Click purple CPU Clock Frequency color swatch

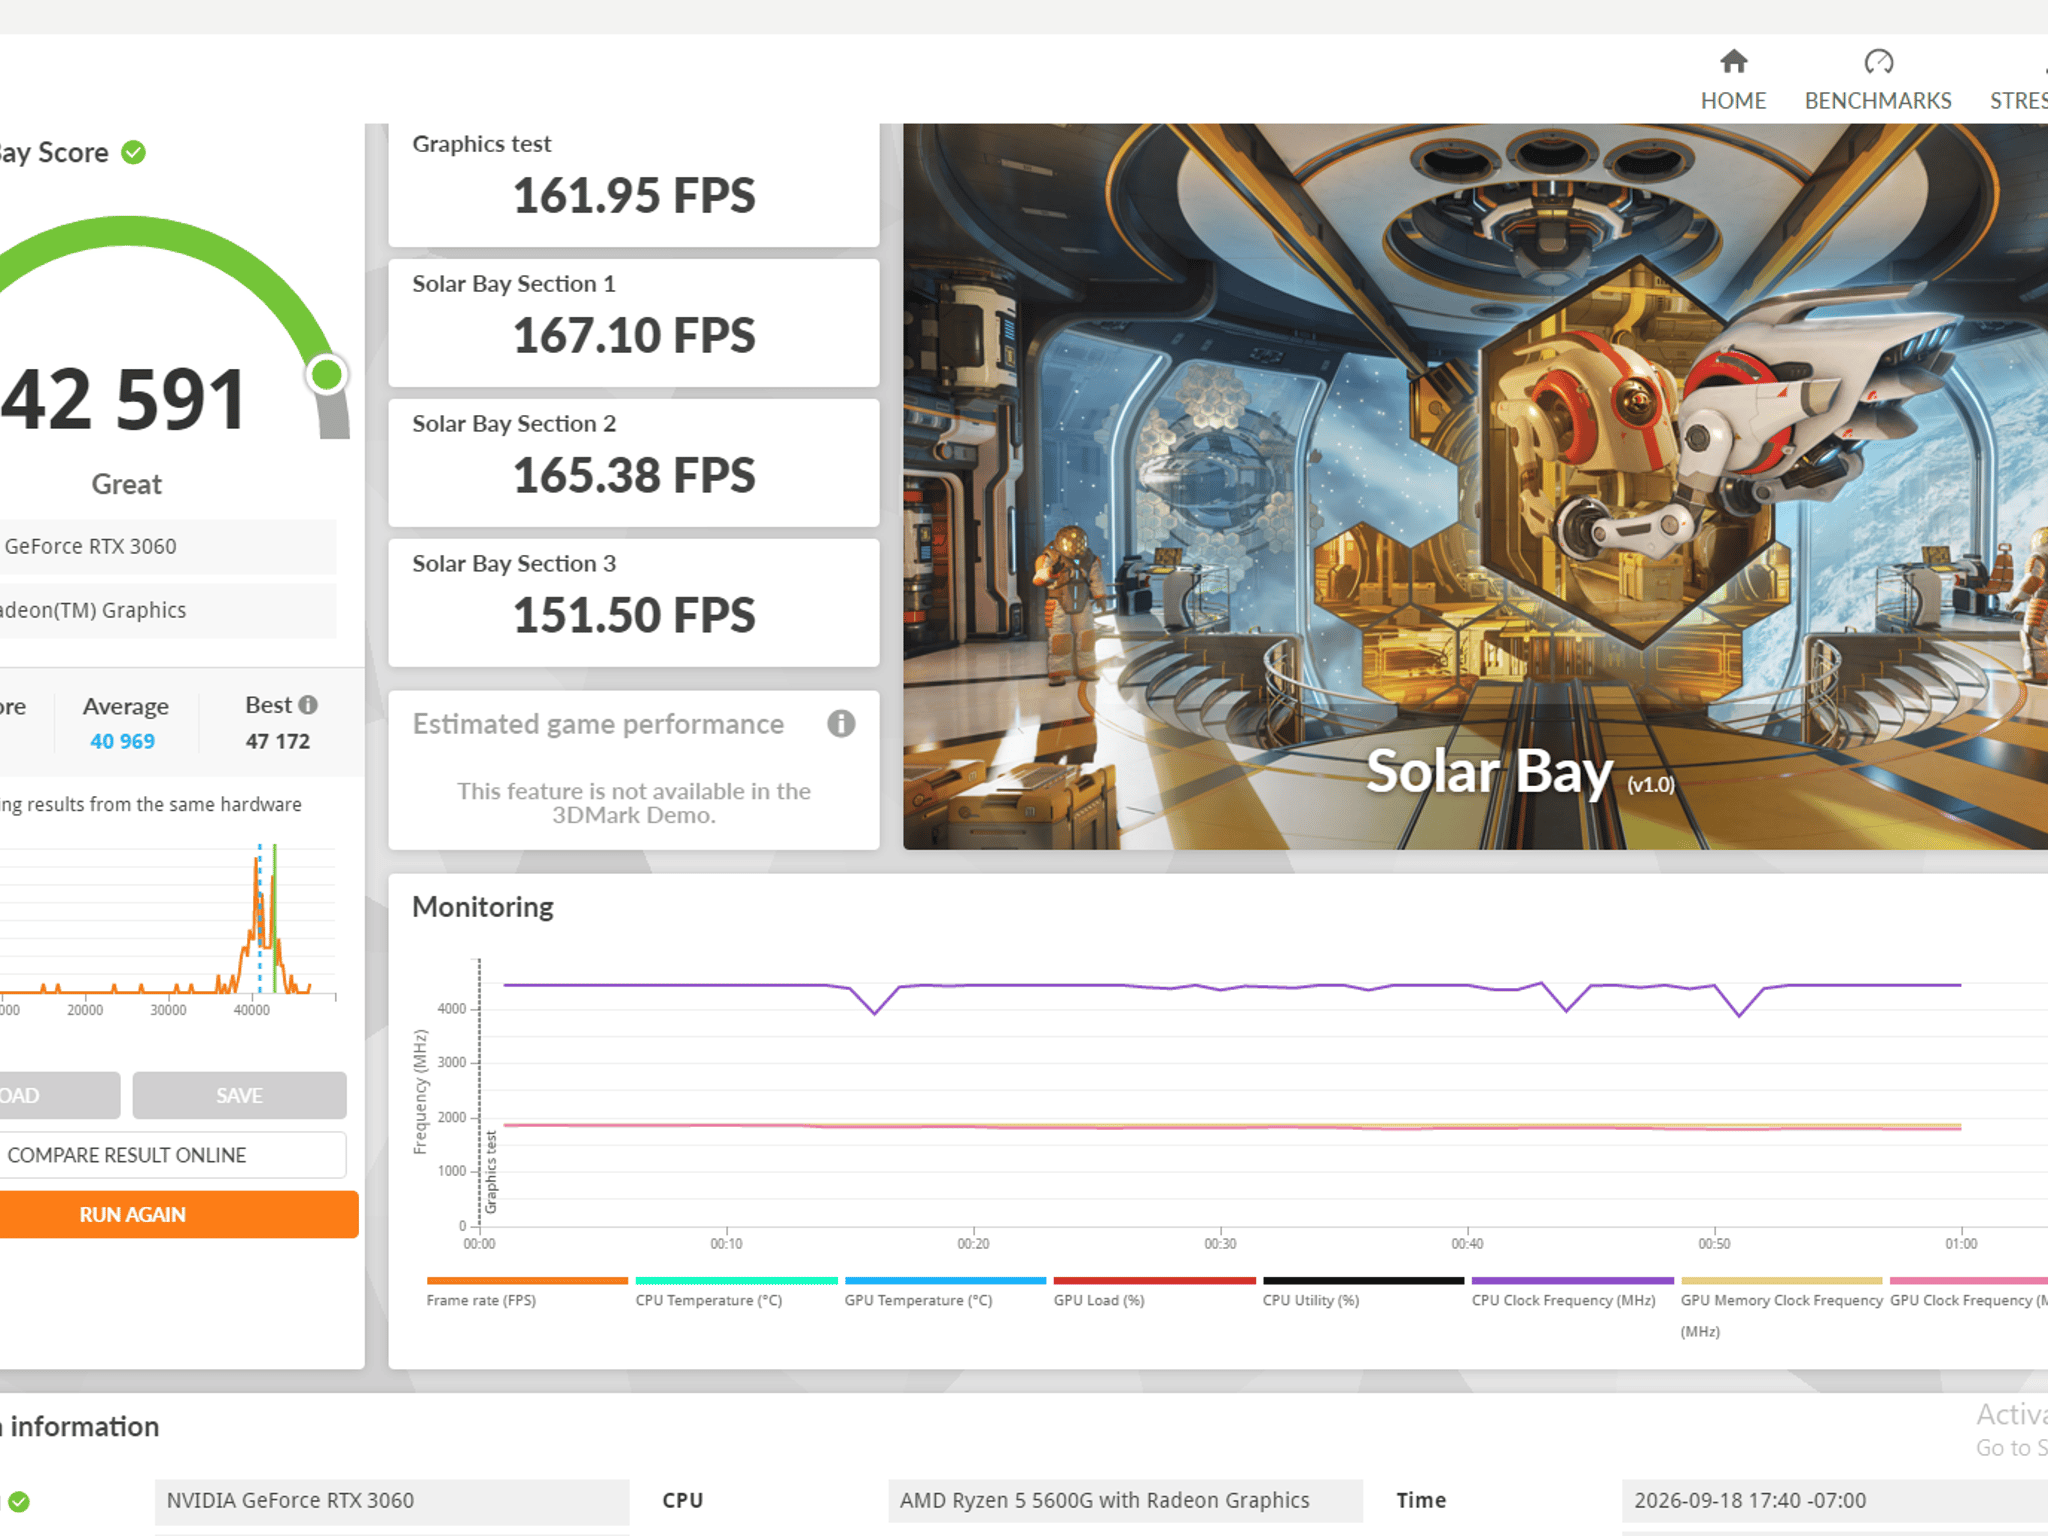tap(1572, 1280)
